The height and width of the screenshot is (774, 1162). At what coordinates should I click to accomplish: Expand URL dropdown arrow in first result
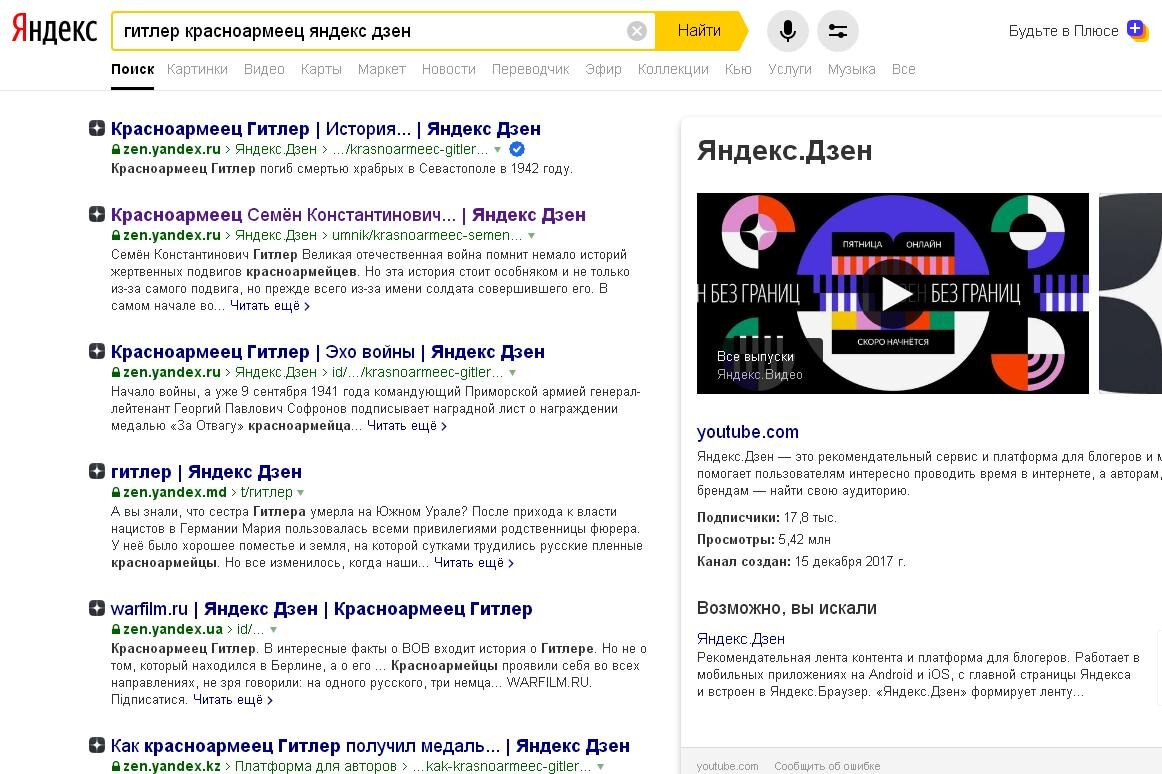click(497, 150)
